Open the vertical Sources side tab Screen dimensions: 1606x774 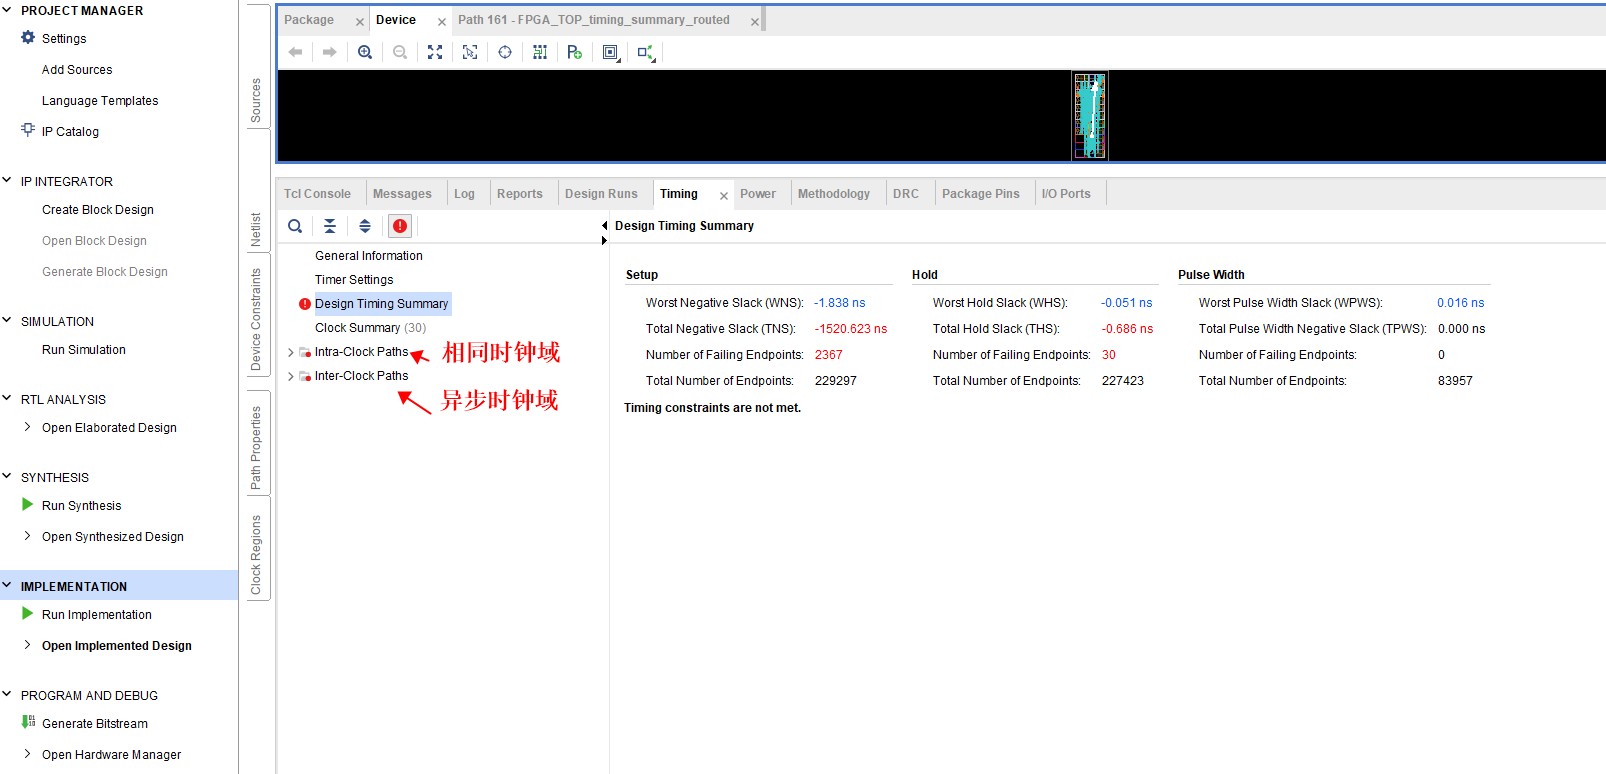257,100
